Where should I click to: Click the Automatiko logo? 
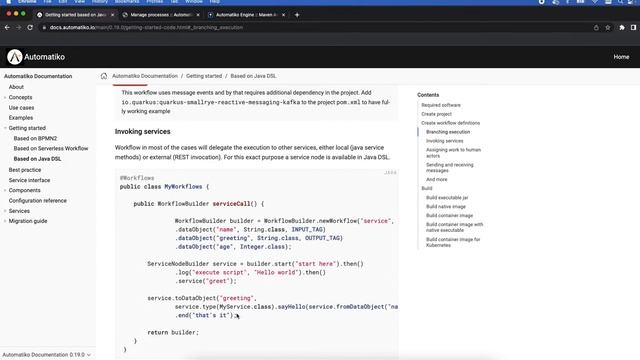[x=36, y=57]
